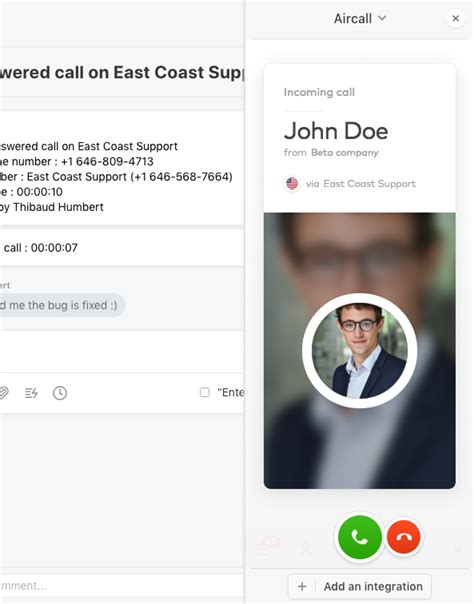Click John Doe's round profile photo

point(359,350)
